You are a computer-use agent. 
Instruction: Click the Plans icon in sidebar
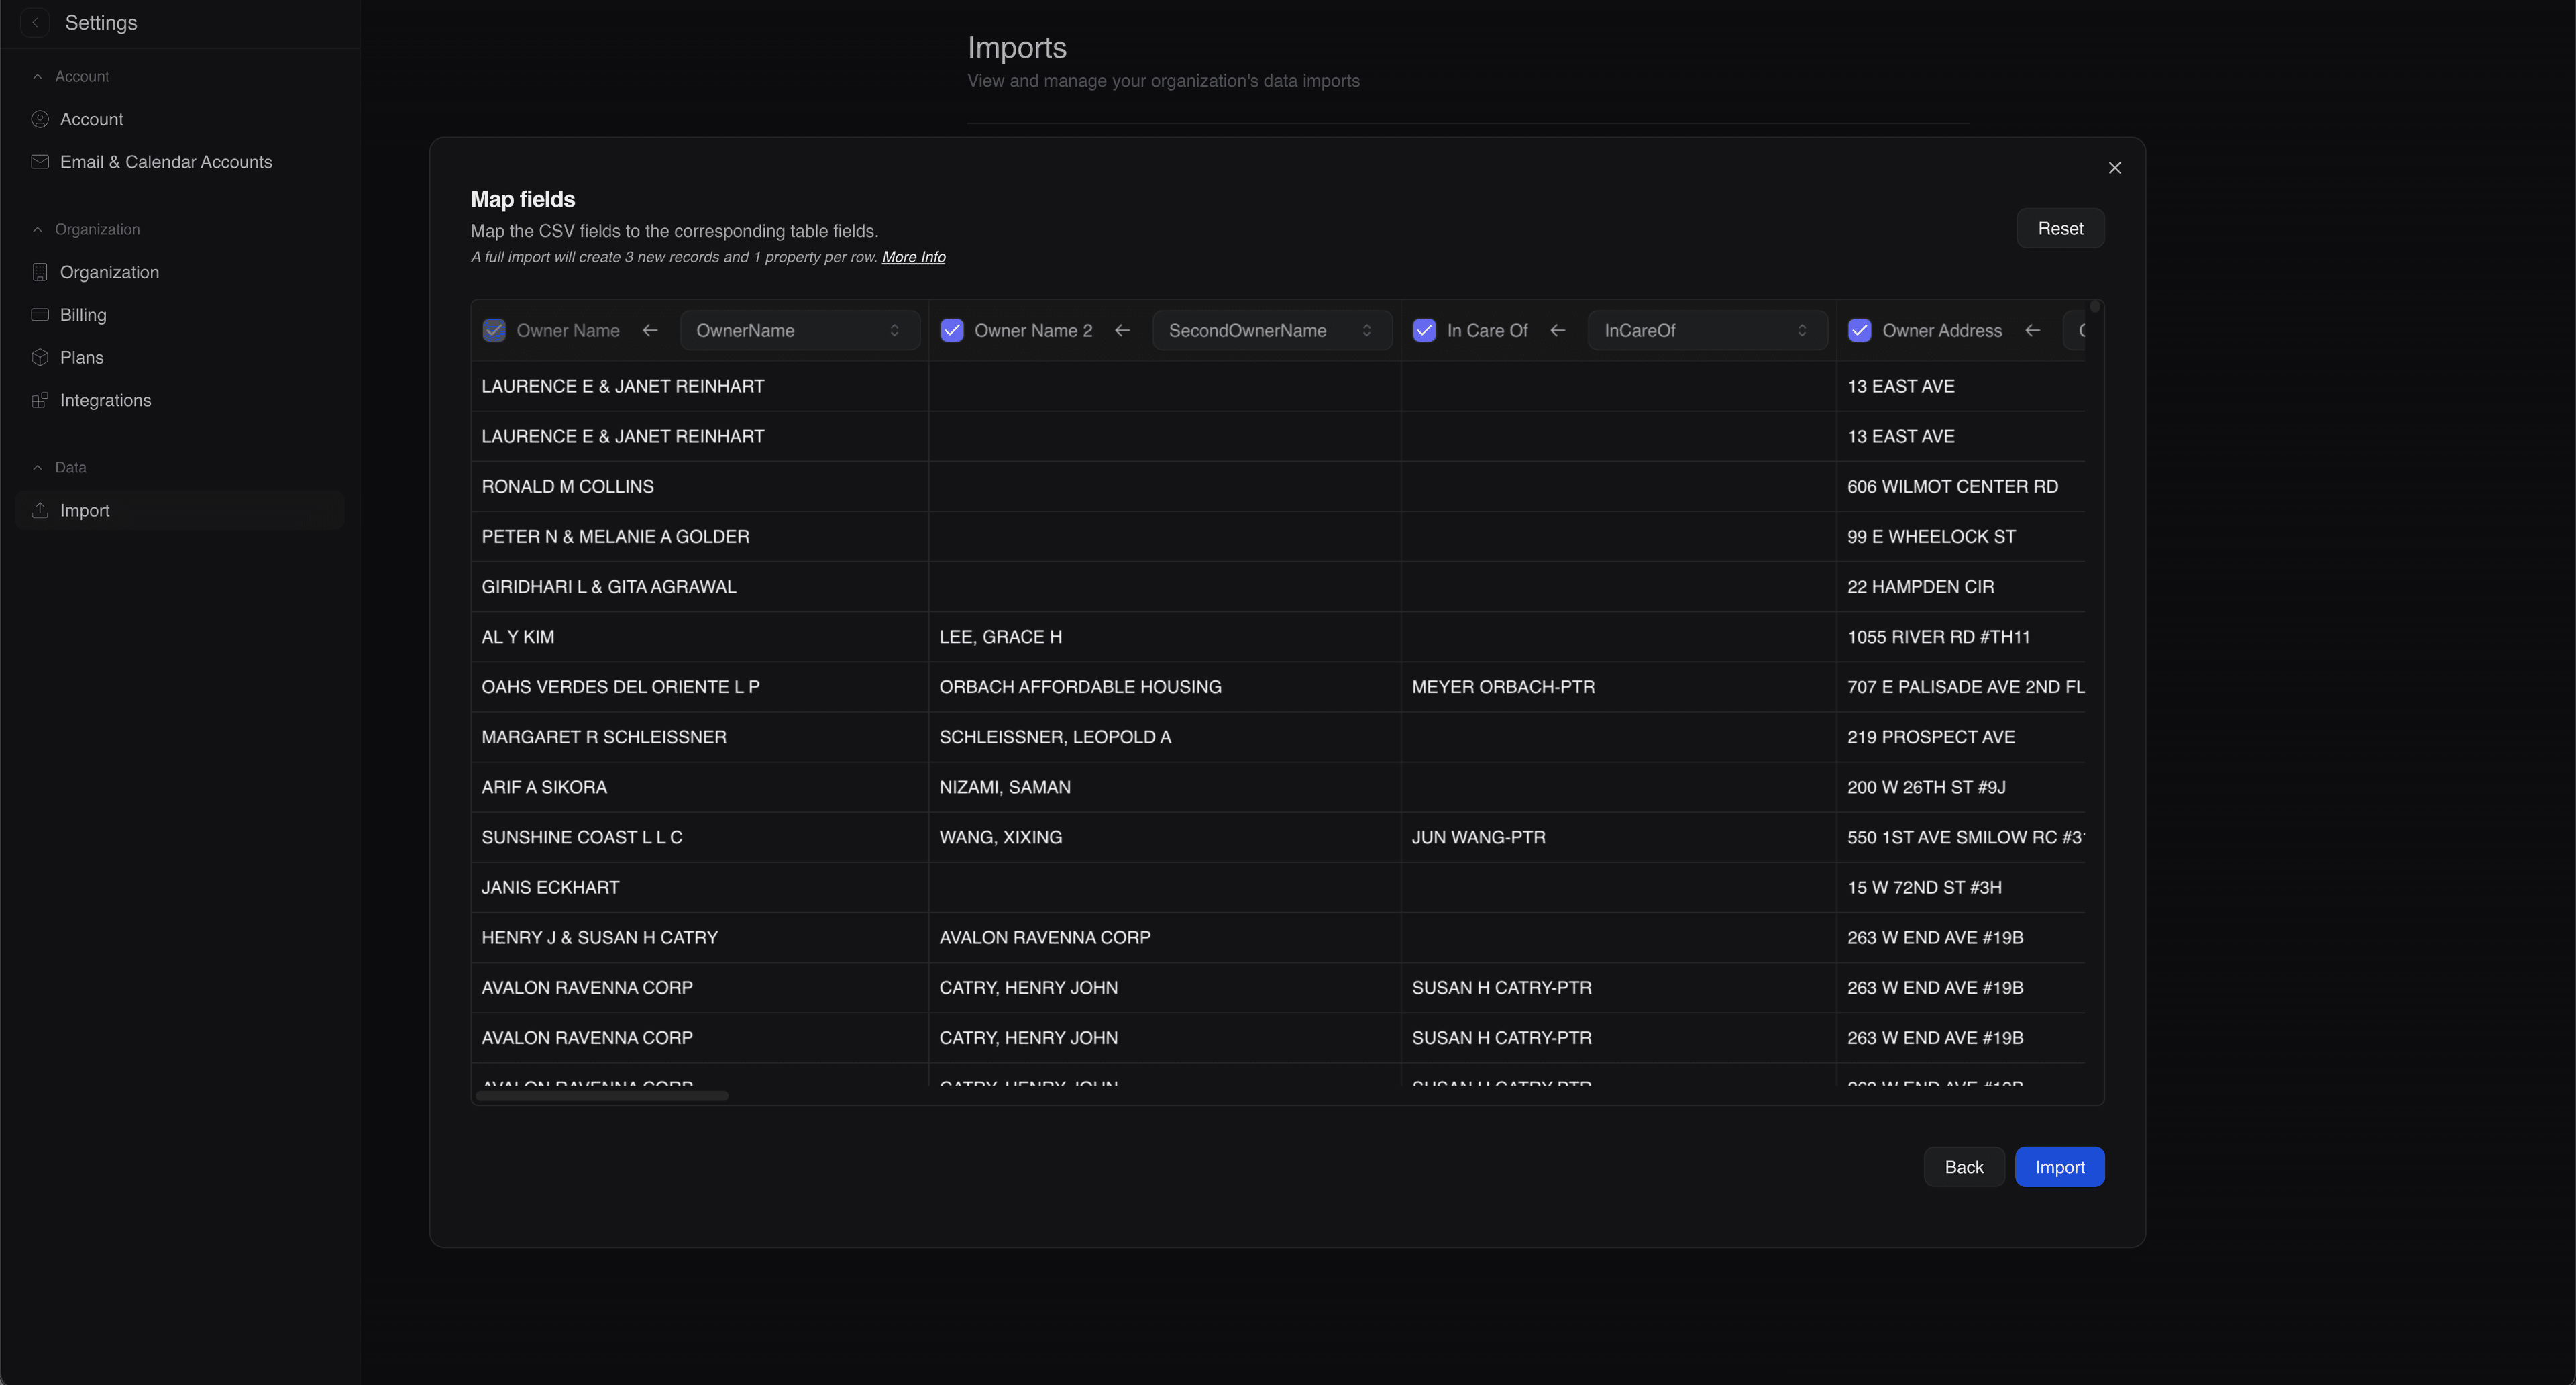(40, 357)
